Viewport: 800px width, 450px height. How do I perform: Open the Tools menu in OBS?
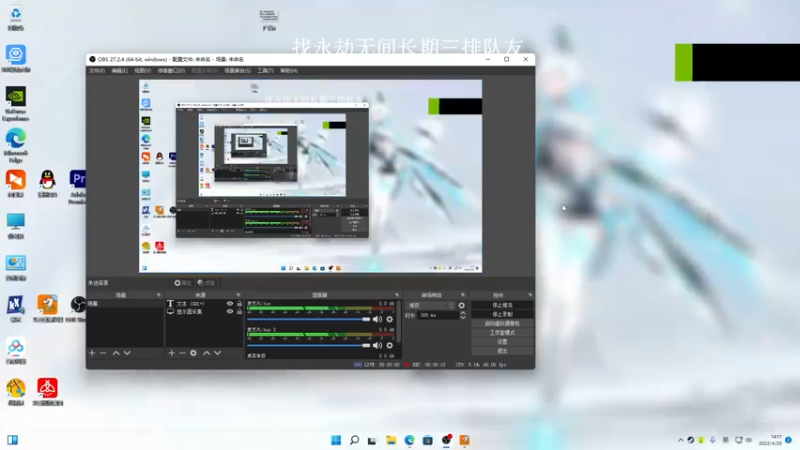tap(265, 70)
